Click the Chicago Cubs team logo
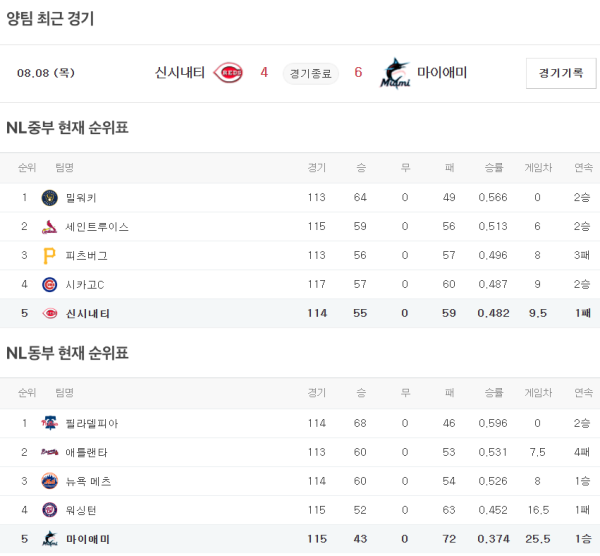 coord(49,285)
